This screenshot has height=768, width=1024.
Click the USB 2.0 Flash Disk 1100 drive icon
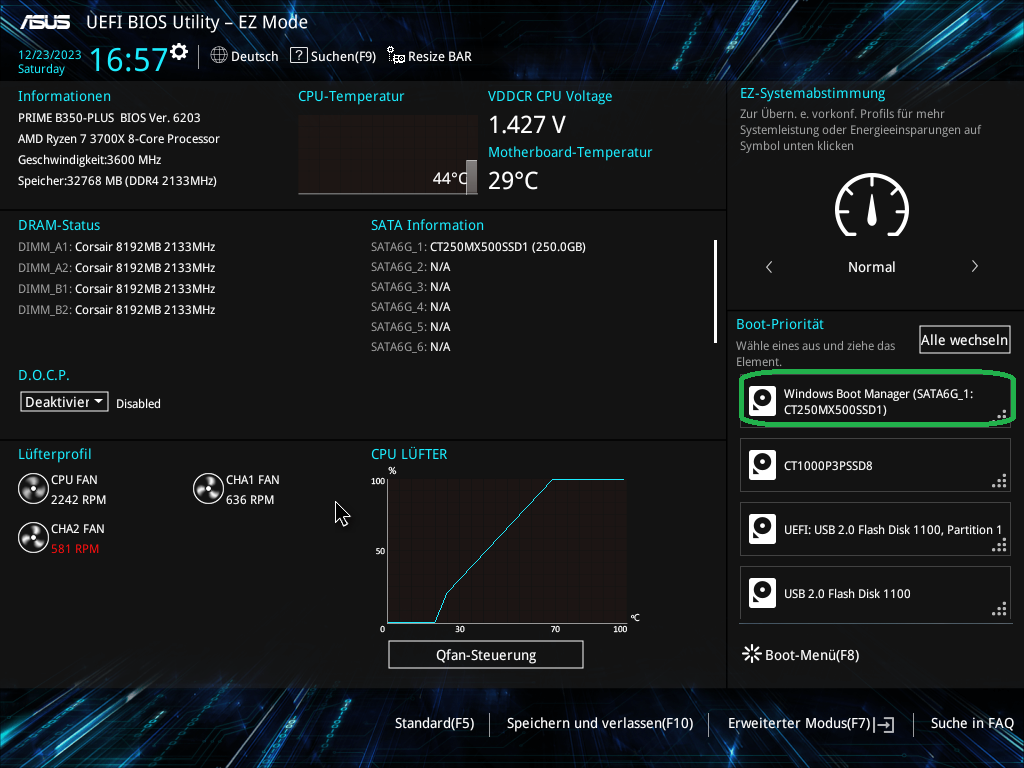click(762, 593)
